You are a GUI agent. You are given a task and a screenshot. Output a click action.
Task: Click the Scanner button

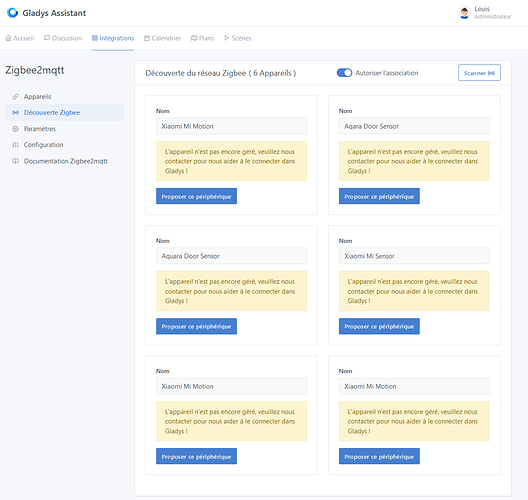[x=479, y=73]
